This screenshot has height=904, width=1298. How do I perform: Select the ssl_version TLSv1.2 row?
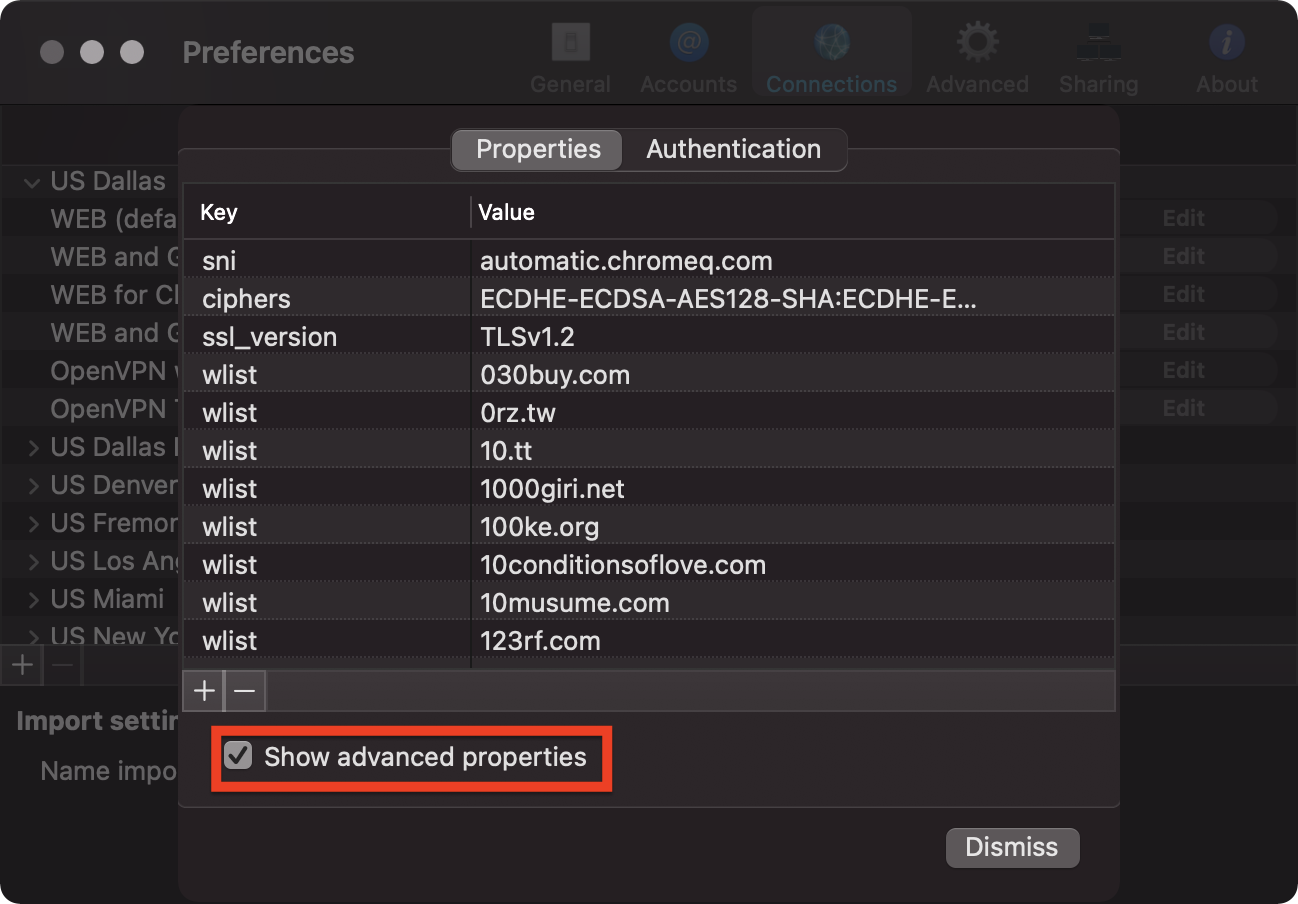pos(648,337)
